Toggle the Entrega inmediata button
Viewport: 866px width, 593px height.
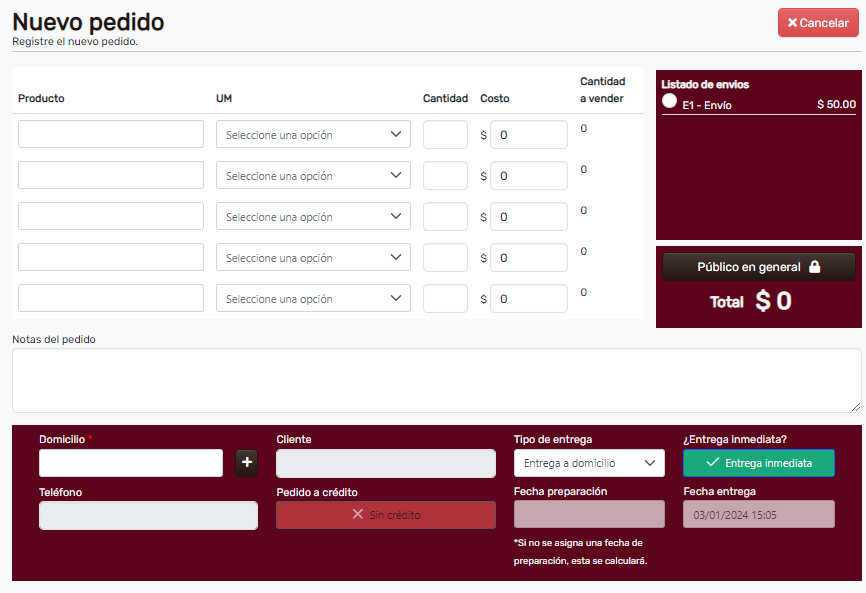(x=759, y=463)
